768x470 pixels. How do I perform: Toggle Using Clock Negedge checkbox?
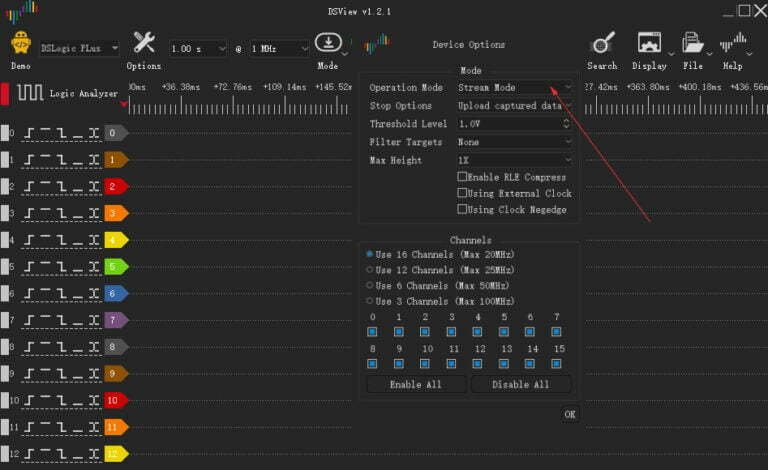pyautogui.click(x=462, y=209)
